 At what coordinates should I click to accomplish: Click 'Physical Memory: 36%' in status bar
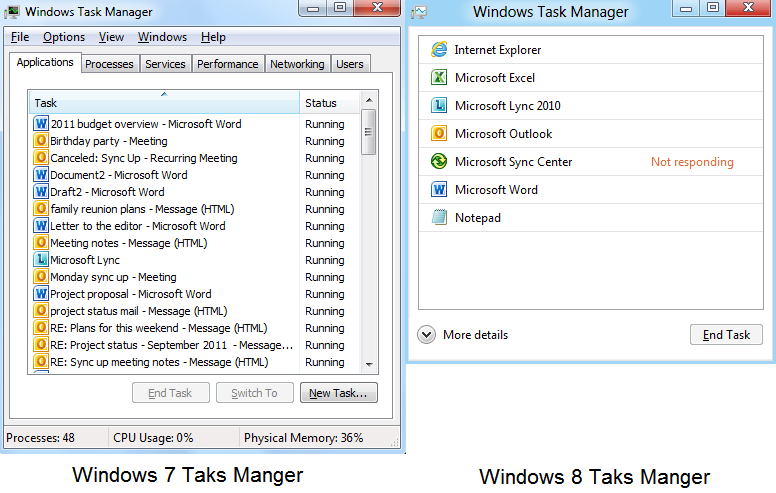[303, 438]
